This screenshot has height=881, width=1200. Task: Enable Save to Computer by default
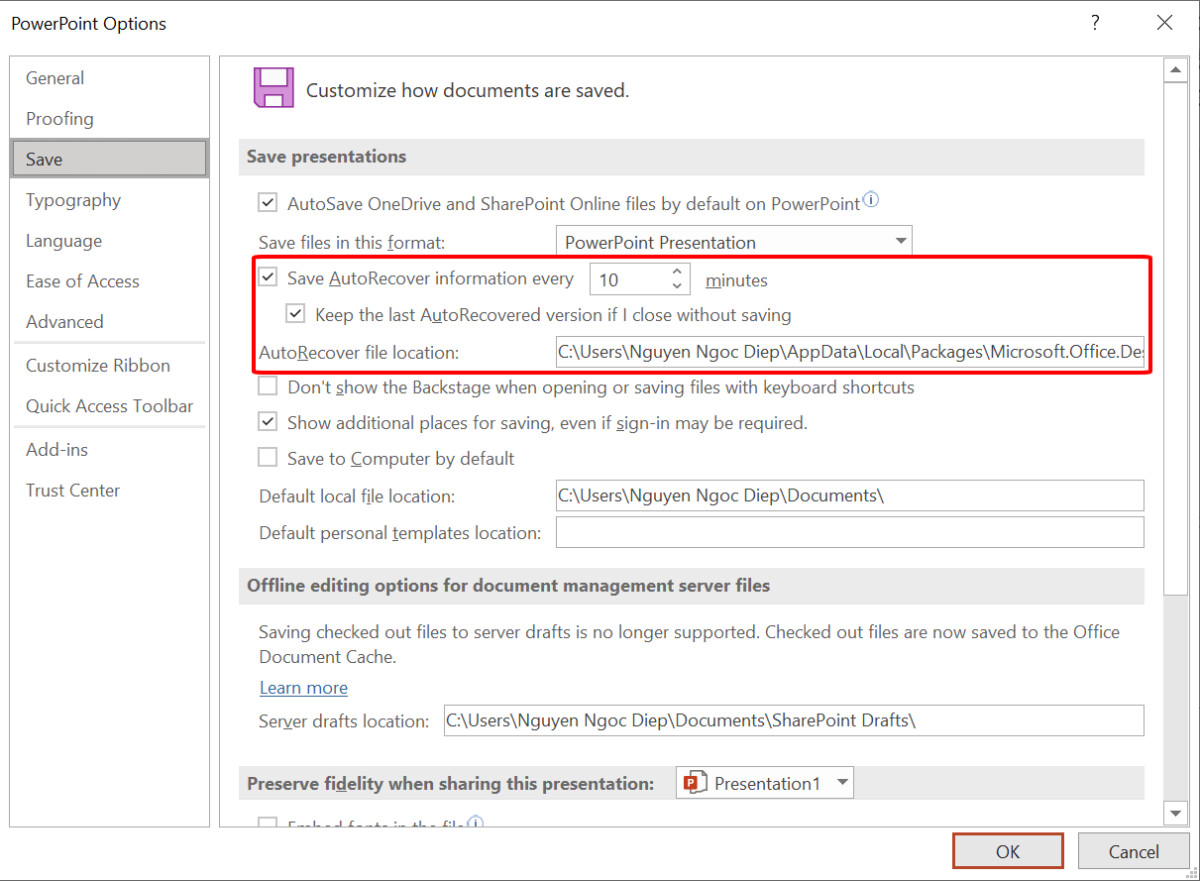[x=268, y=458]
